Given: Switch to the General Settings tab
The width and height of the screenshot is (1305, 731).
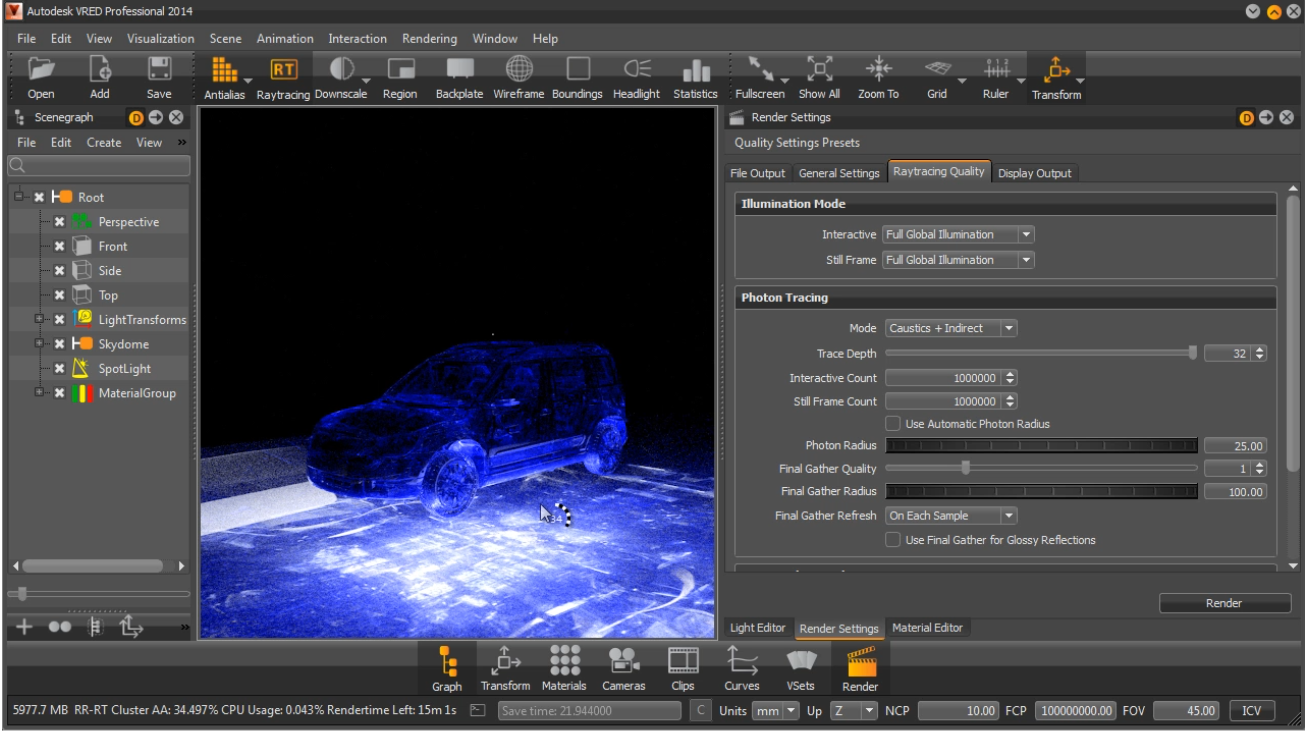Looking at the screenshot, I should click(x=838, y=173).
